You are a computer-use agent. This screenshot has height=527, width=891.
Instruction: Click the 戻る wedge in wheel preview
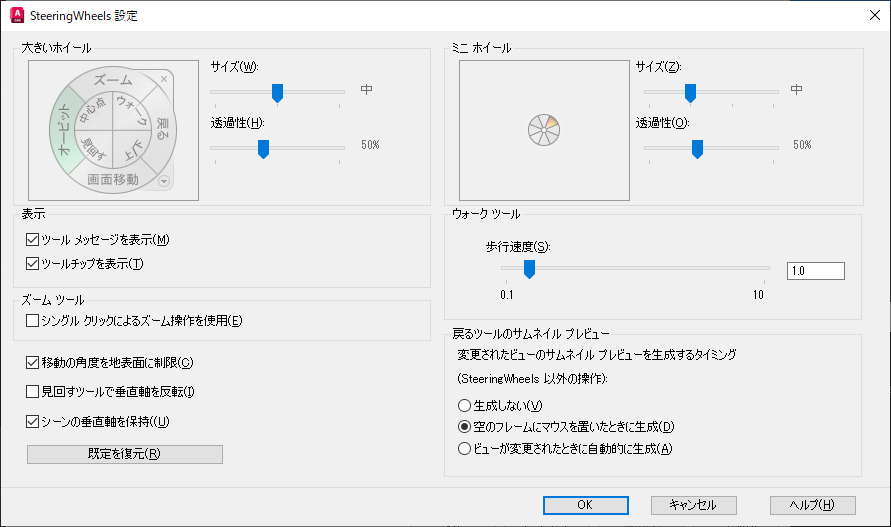point(163,130)
